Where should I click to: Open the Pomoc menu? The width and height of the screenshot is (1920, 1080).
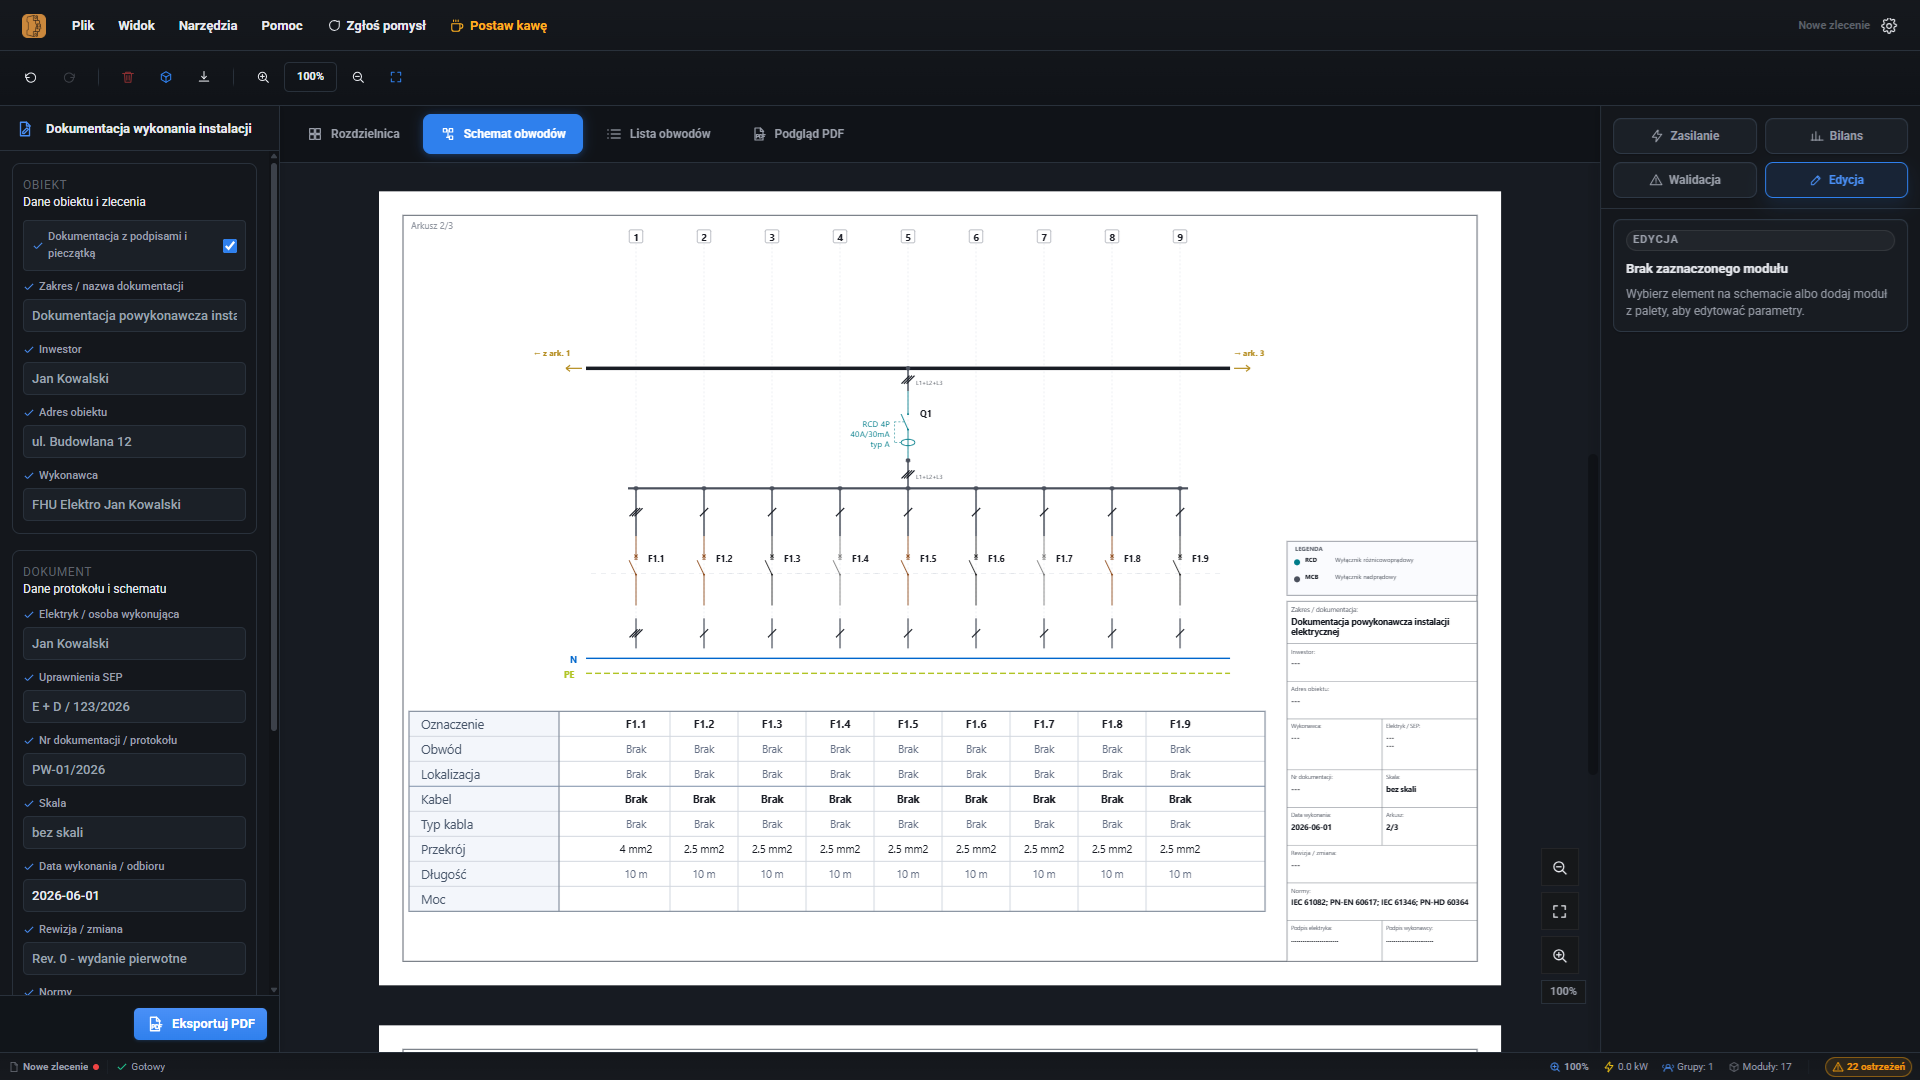click(x=282, y=26)
